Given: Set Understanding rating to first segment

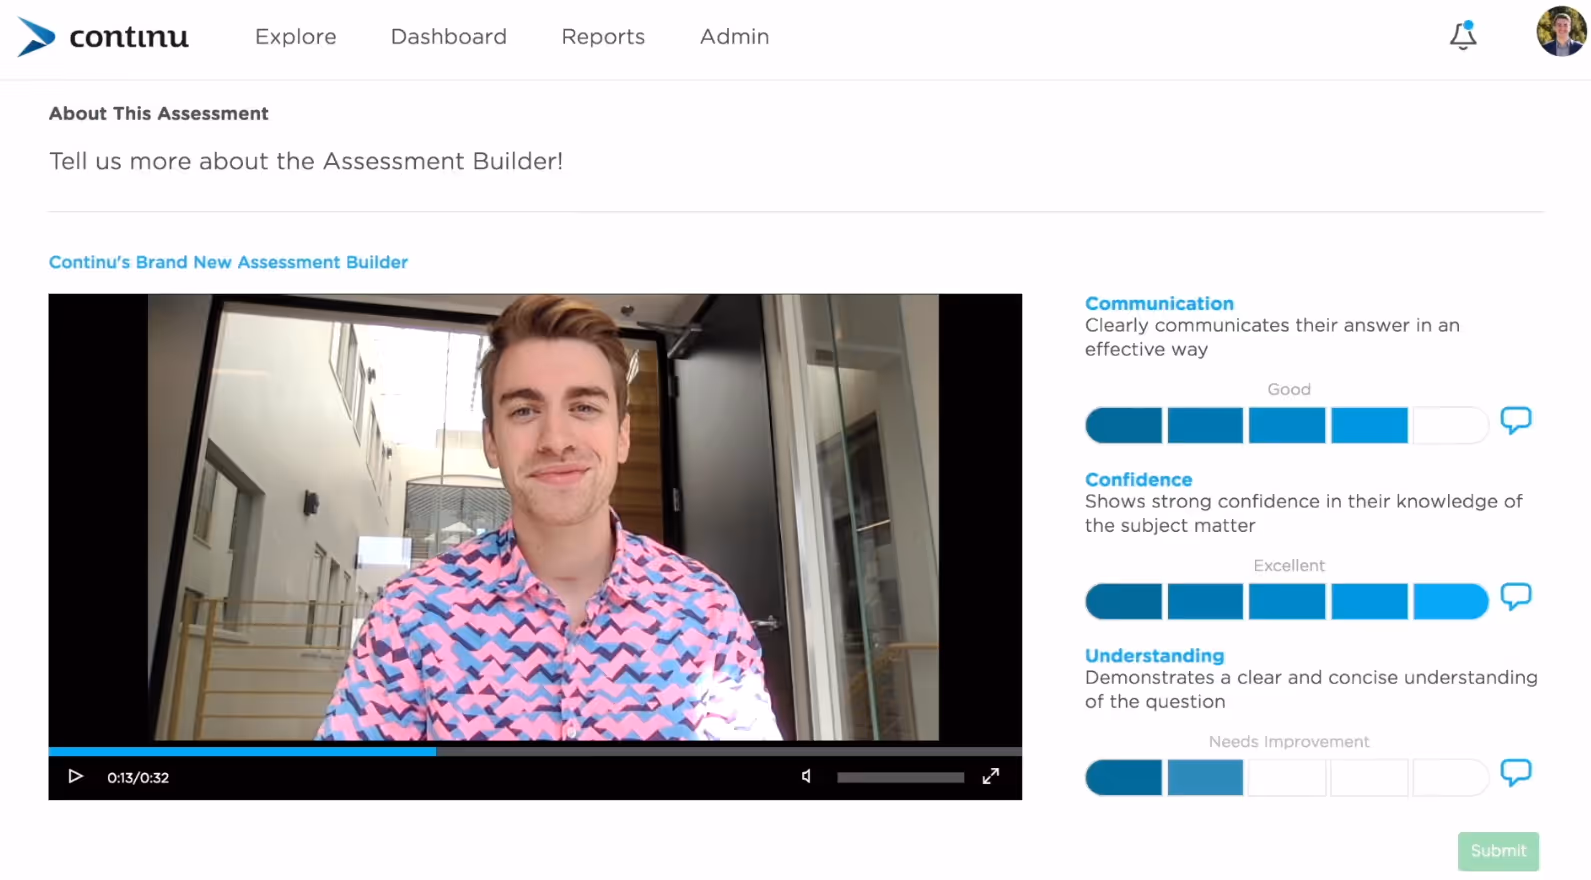Looking at the screenshot, I should [1124, 777].
